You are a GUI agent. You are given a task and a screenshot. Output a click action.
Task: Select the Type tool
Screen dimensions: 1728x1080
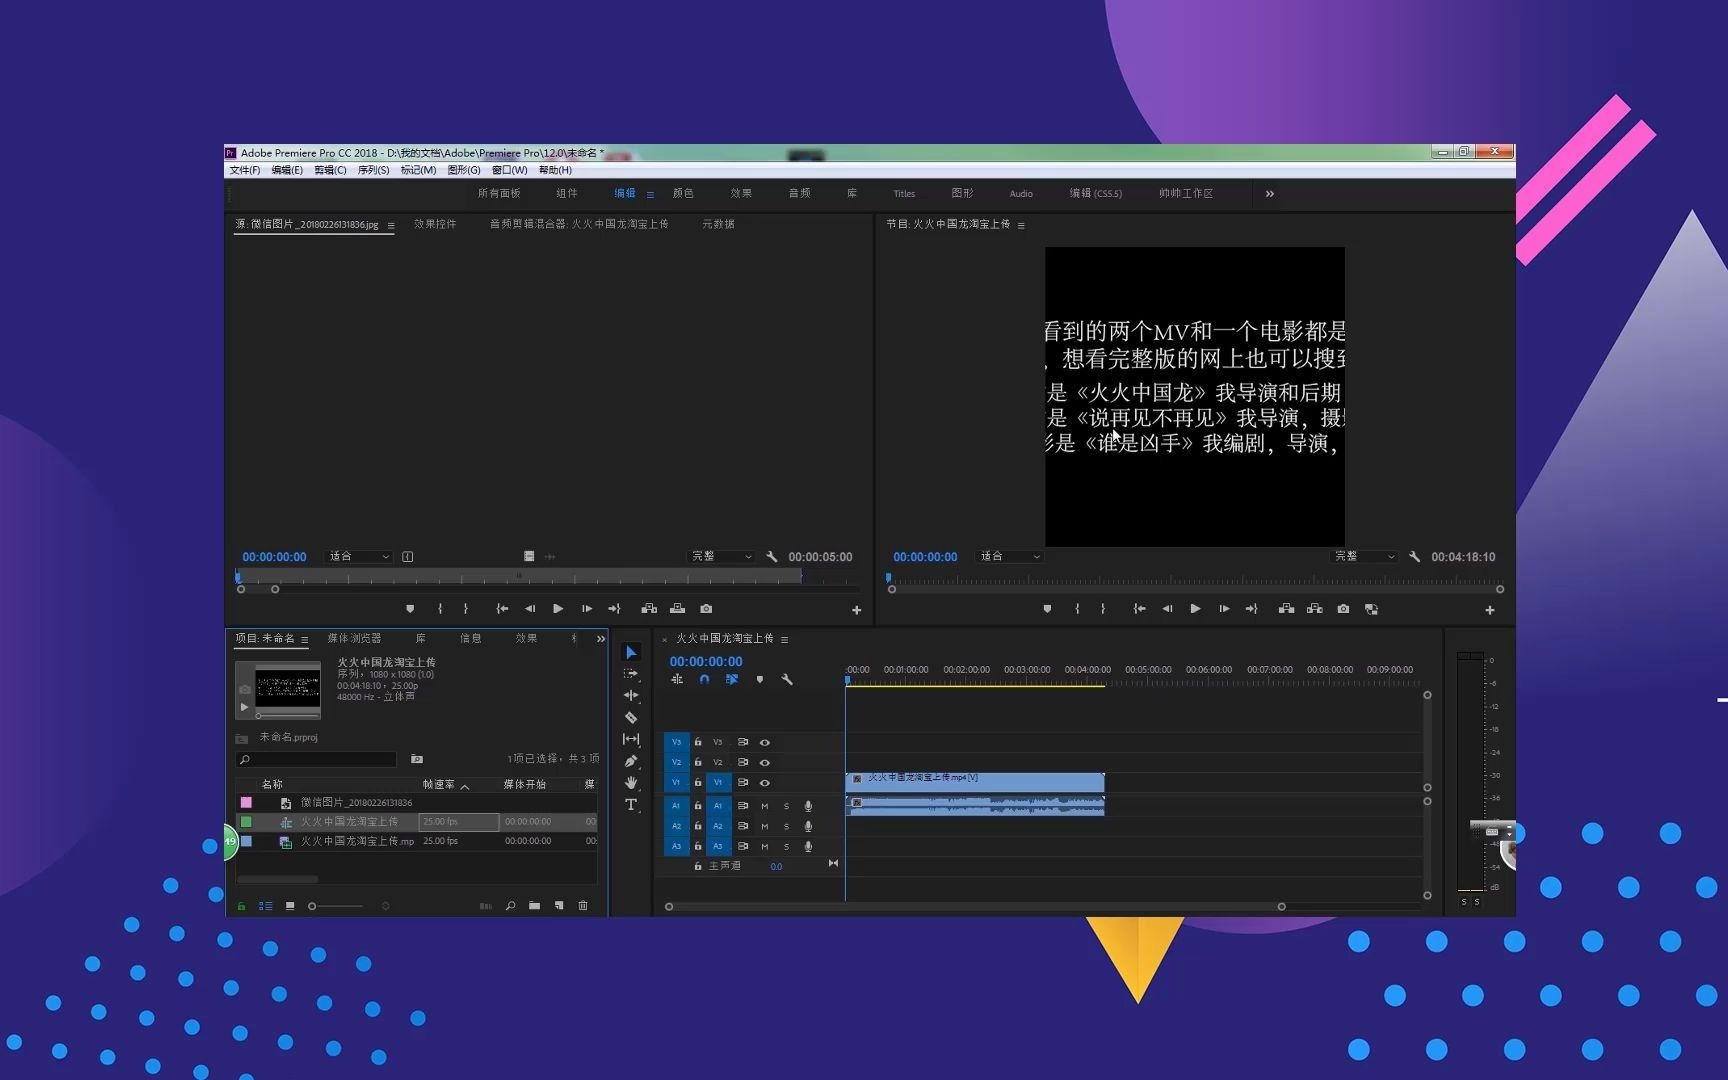(x=631, y=804)
